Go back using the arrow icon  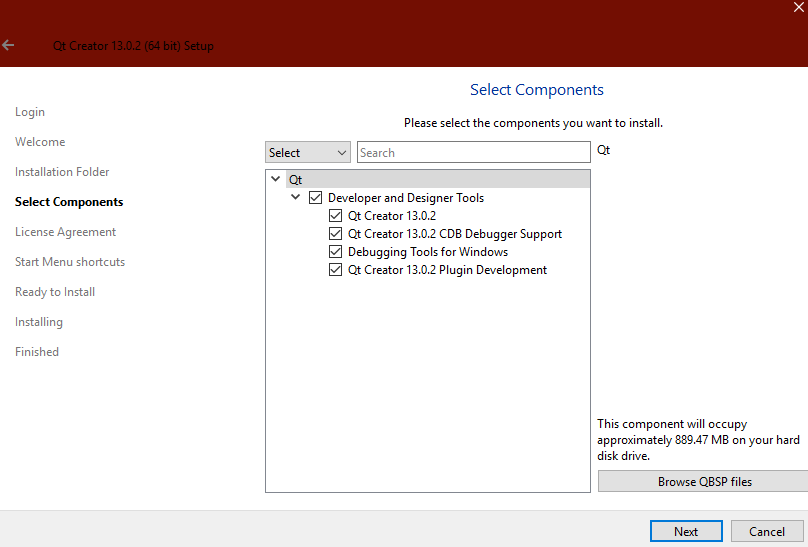(x=8, y=45)
